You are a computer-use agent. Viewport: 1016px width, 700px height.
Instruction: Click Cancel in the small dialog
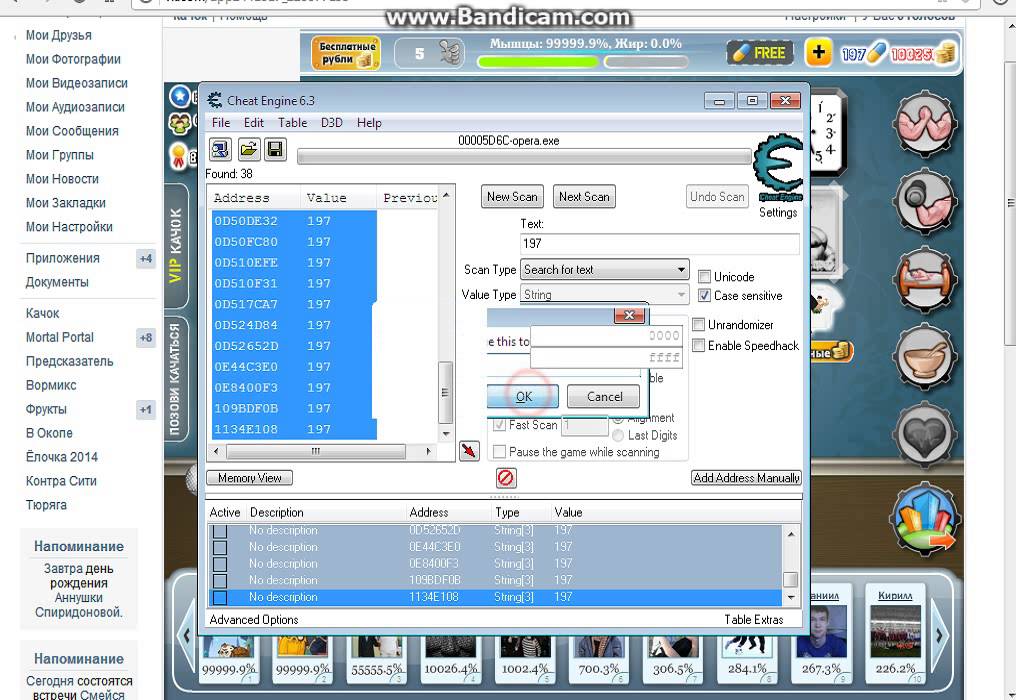coord(604,397)
